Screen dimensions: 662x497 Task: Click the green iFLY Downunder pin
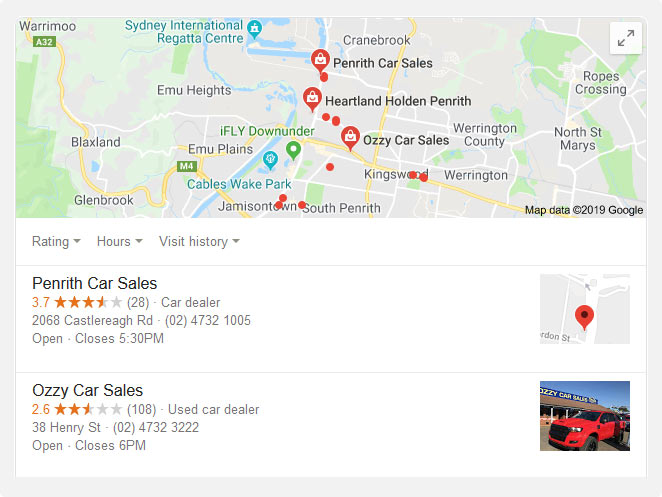pyautogui.click(x=293, y=150)
